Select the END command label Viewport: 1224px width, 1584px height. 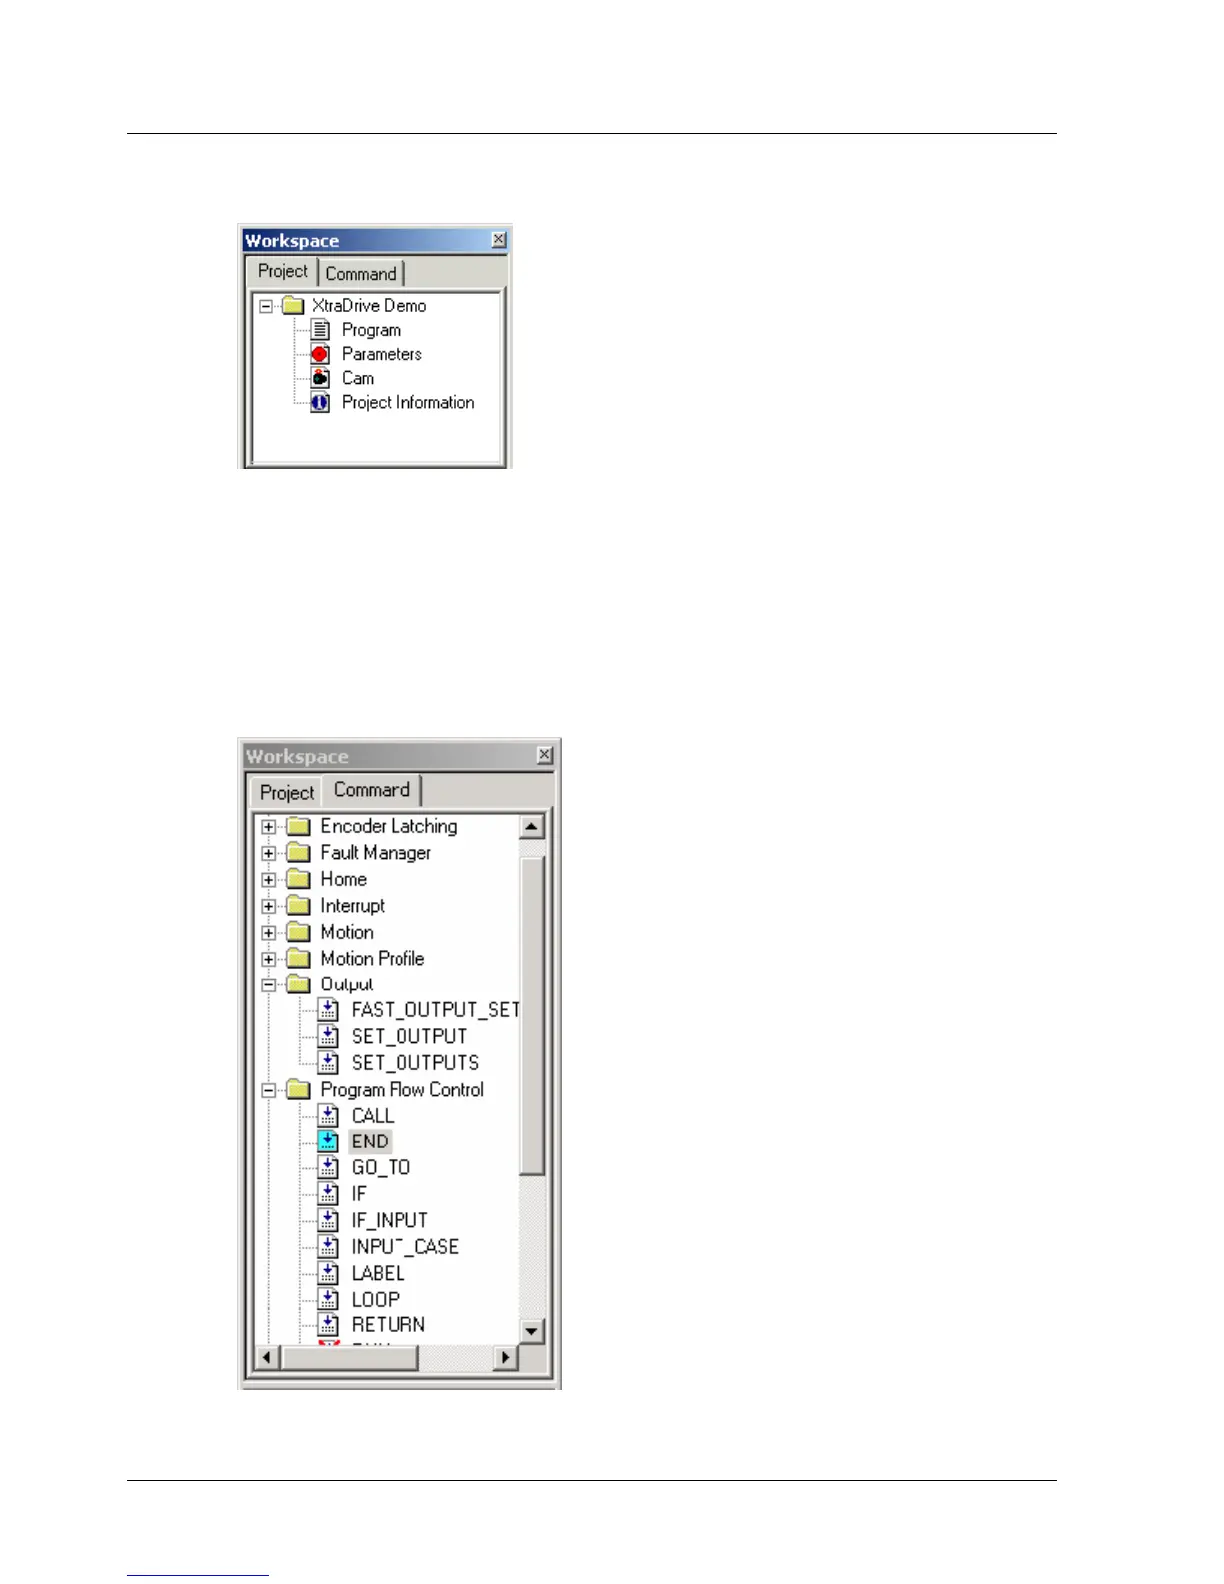pos(370,1141)
